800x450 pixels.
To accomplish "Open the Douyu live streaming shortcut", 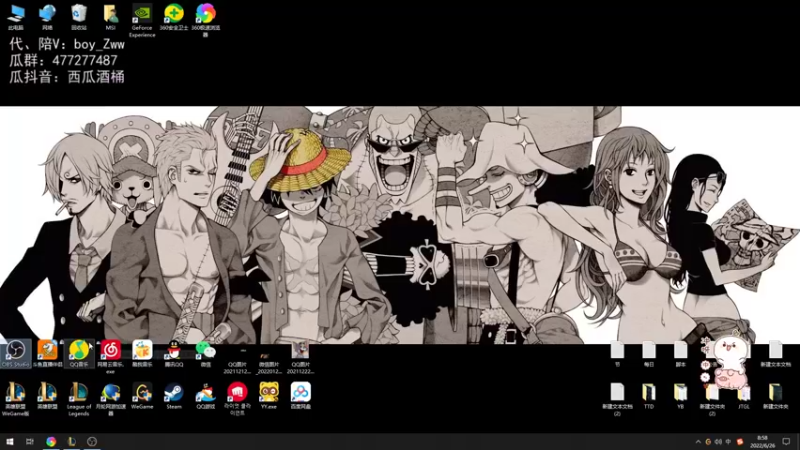I will tap(47, 354).
